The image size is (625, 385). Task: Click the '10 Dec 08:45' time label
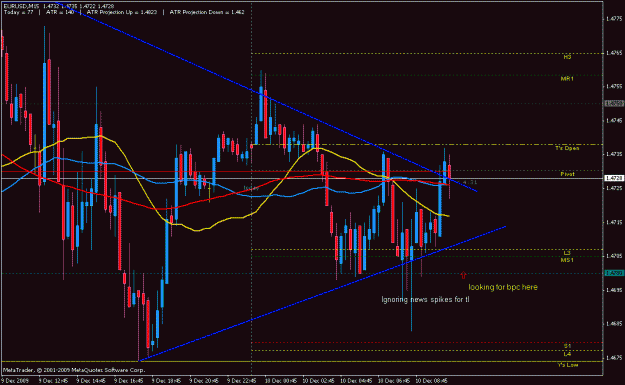coord(432,381)
